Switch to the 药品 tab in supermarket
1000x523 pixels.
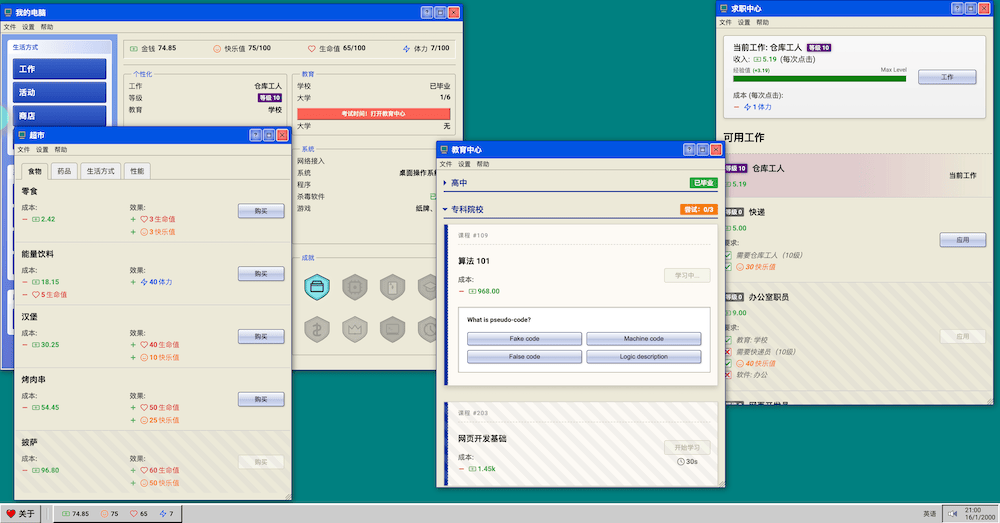point(63,171)
